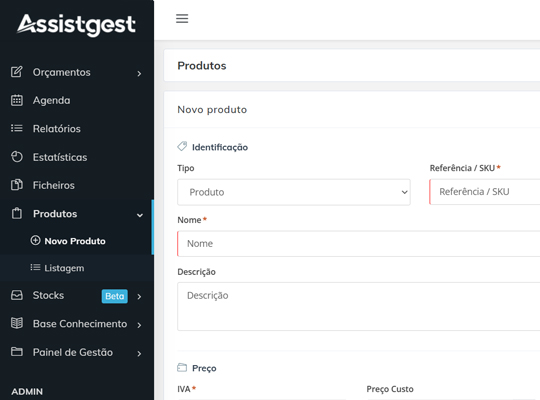Expand the Orçamentos submenu chevron
540x400 pixels.
(x=139, y=73)
